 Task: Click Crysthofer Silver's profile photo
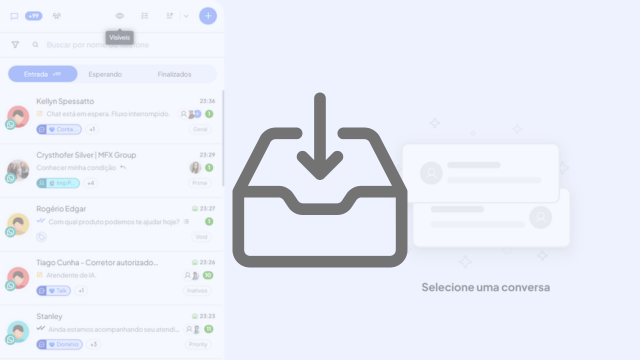tap(18, 170)
